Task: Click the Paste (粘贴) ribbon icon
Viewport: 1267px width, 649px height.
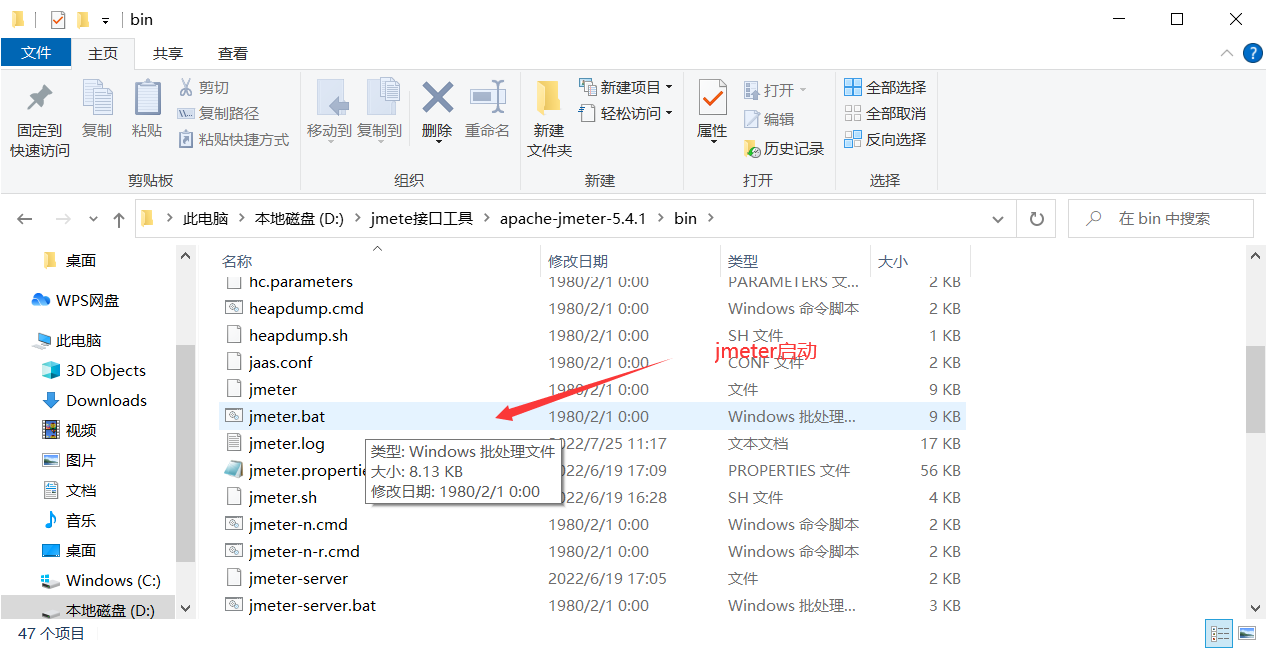Action: point(147,99)
